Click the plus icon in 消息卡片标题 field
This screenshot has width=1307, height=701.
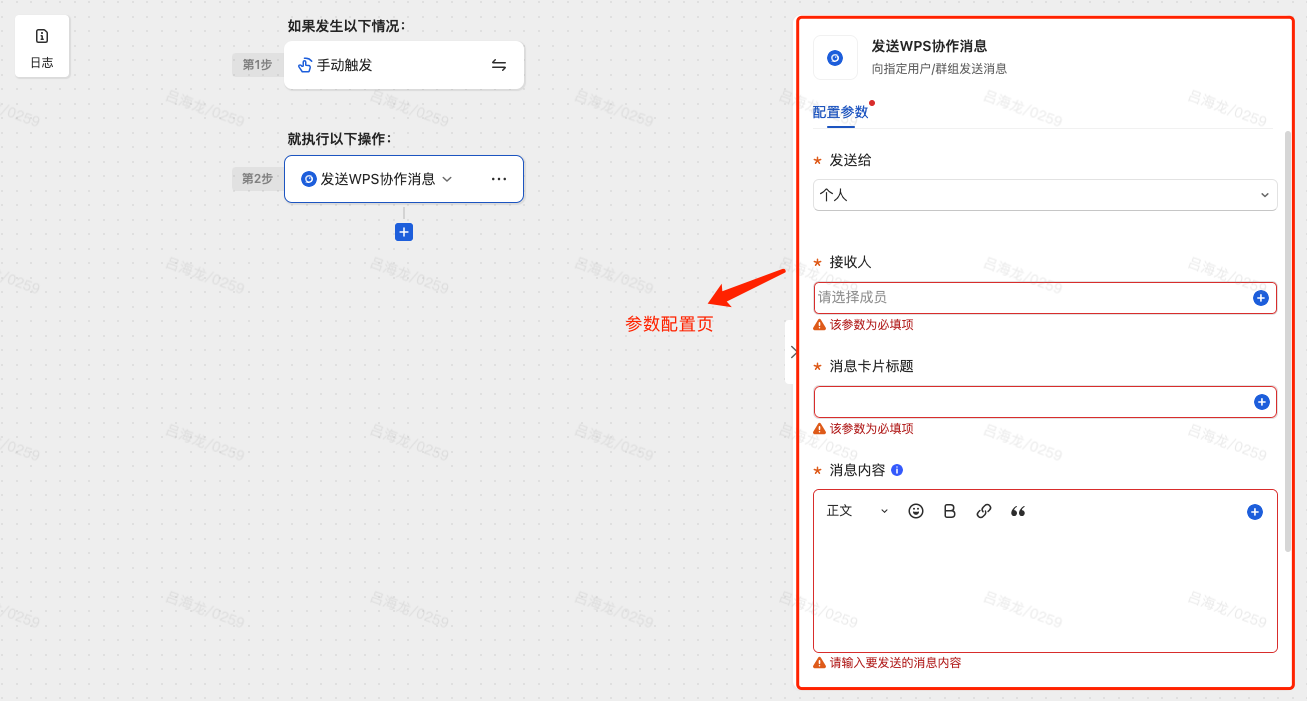click(x=1261, y=402)
